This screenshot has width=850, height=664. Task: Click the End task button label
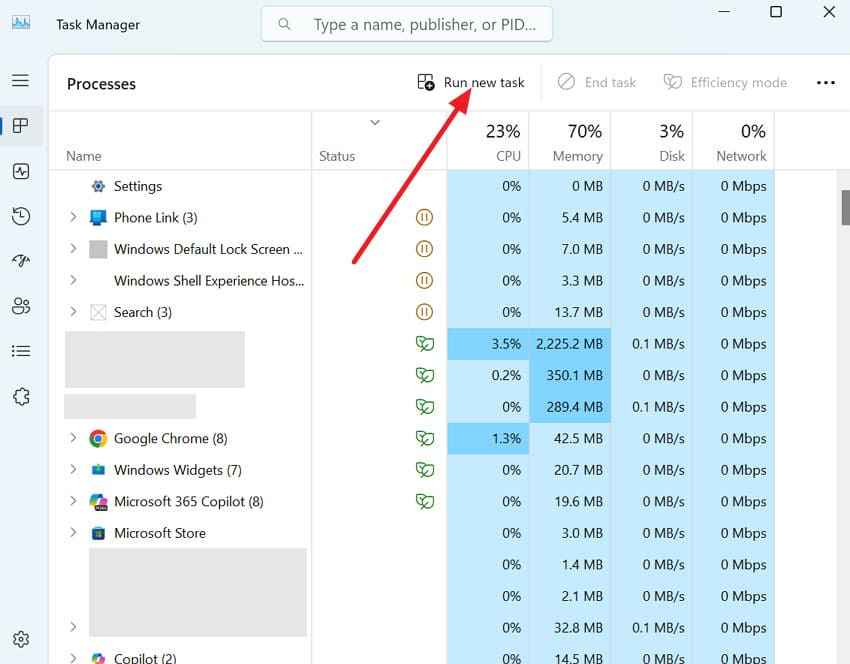pyautogui.click(x=610, y=82)
